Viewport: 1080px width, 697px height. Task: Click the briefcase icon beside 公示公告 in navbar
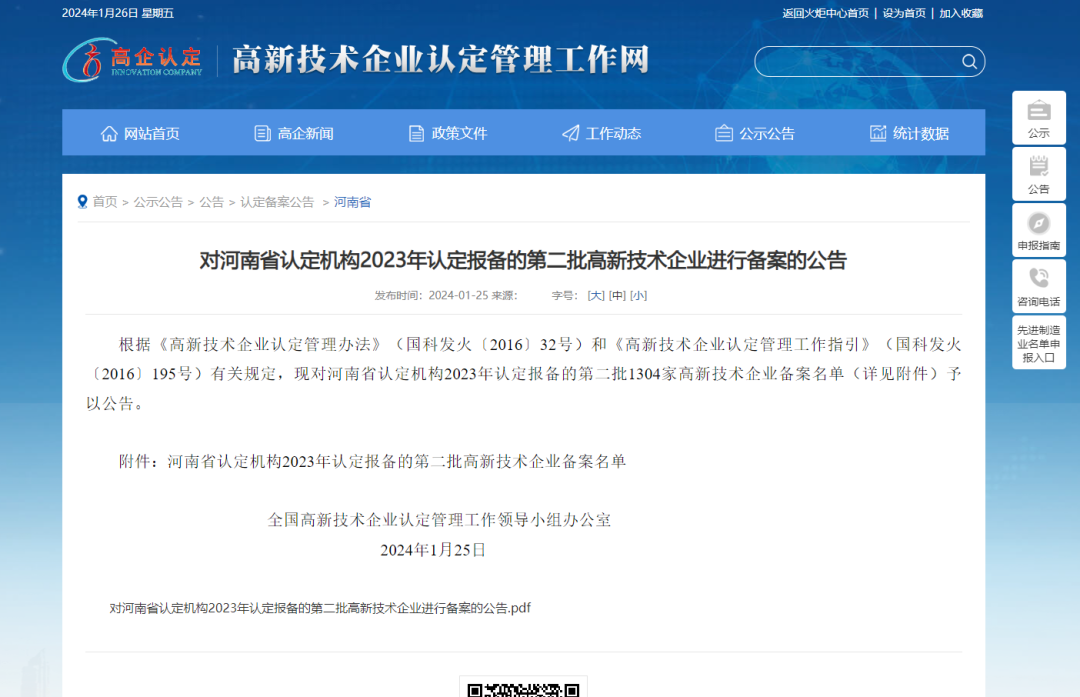tap(724, 134)
